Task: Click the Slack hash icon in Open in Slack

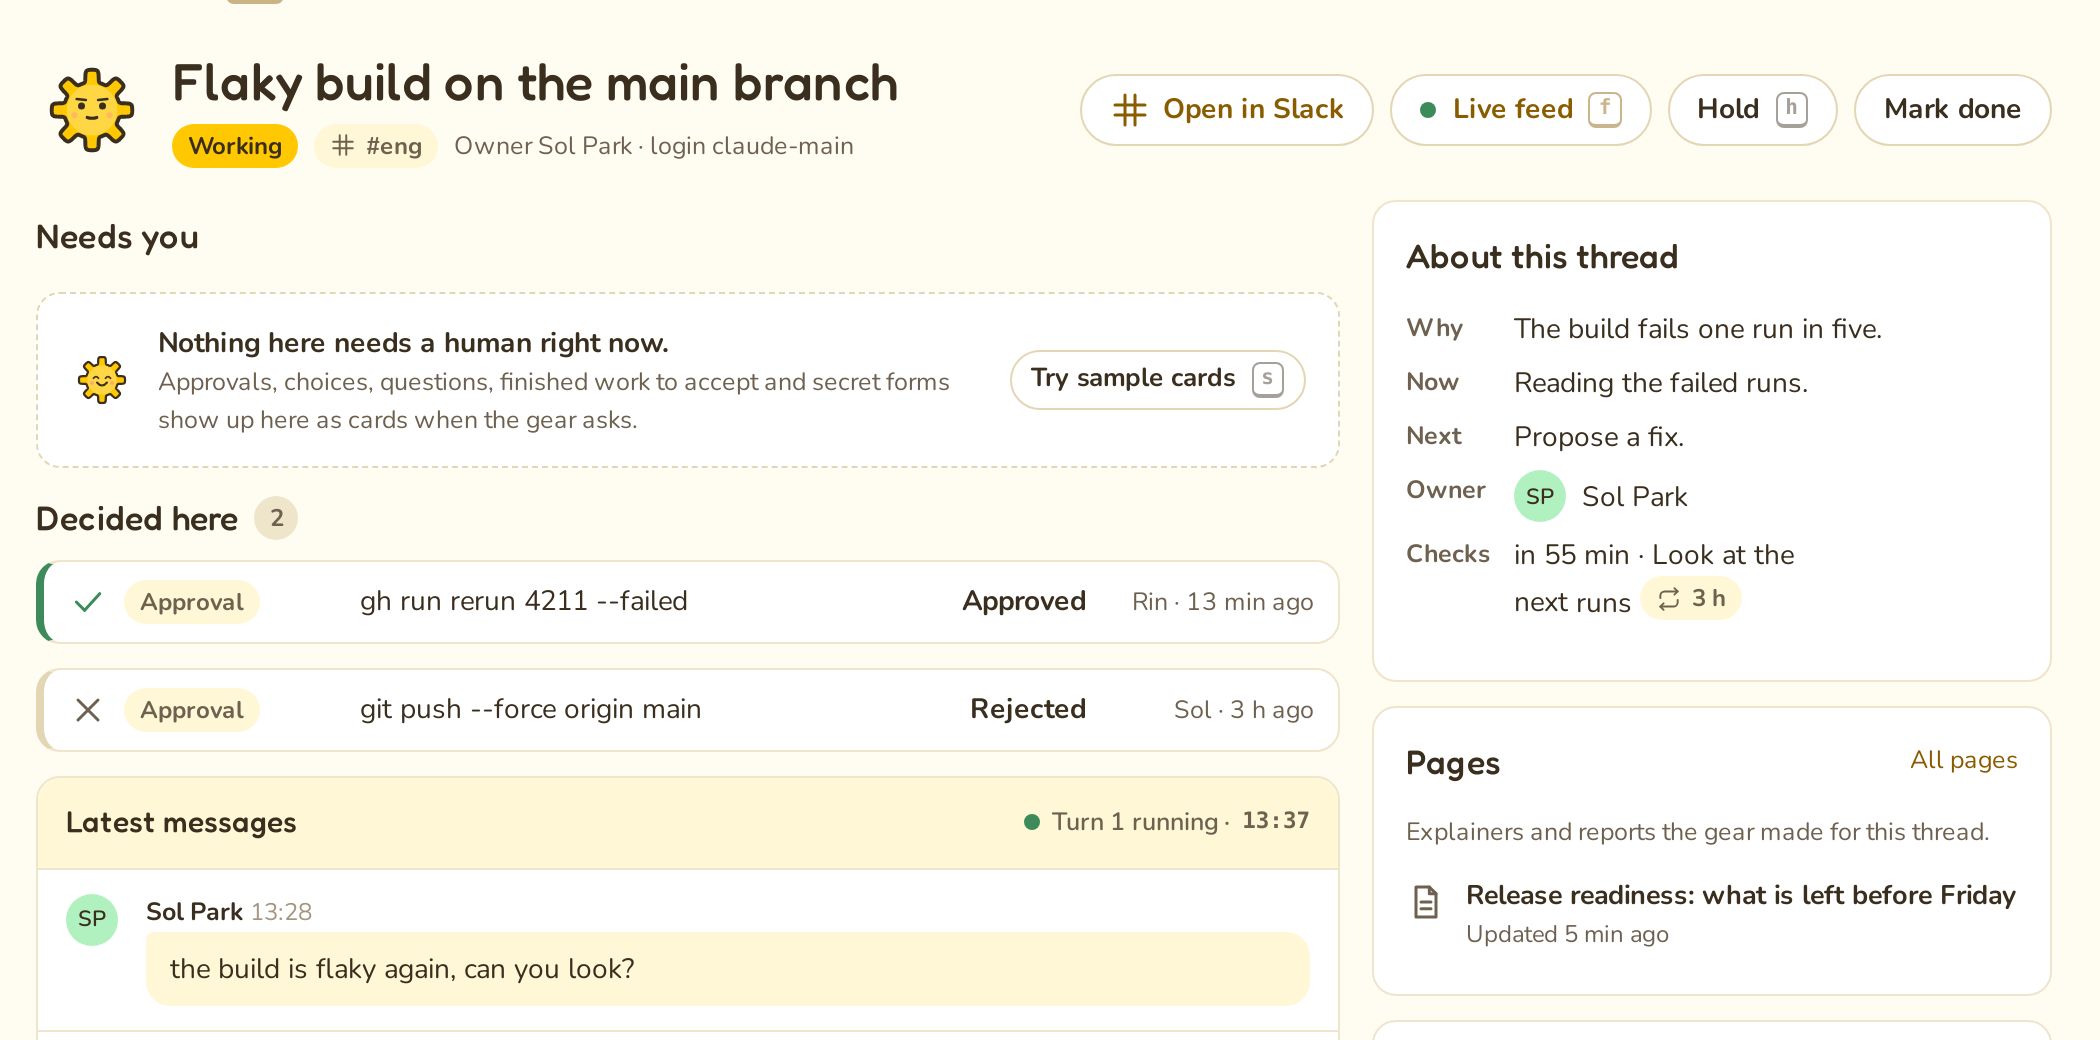Action: (1130, 110)
